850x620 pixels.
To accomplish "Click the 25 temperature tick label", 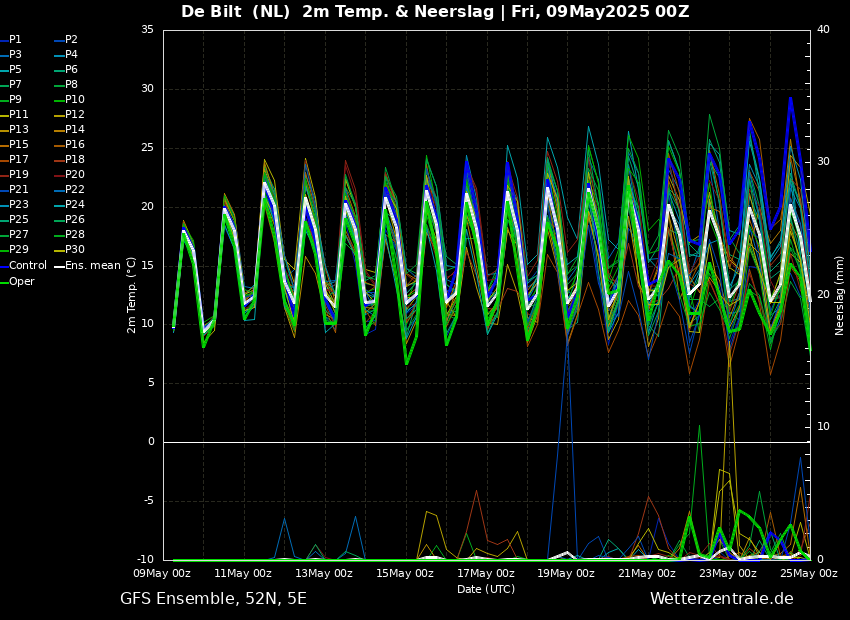I will (x=147, y=148).
